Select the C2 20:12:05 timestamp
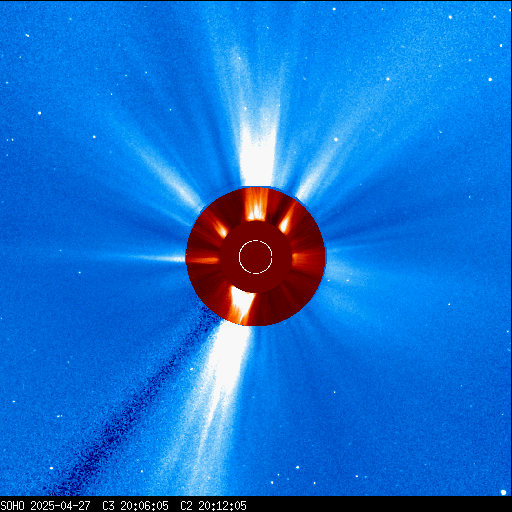Viewport: 512px width, 512px height. coord(213,506)
